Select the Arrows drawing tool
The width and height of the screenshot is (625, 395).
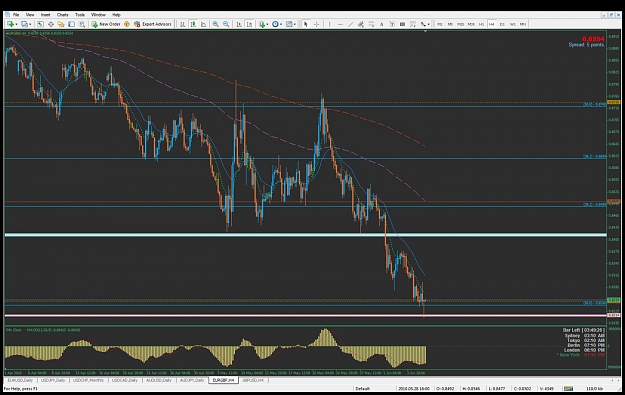tap(423, 24)
